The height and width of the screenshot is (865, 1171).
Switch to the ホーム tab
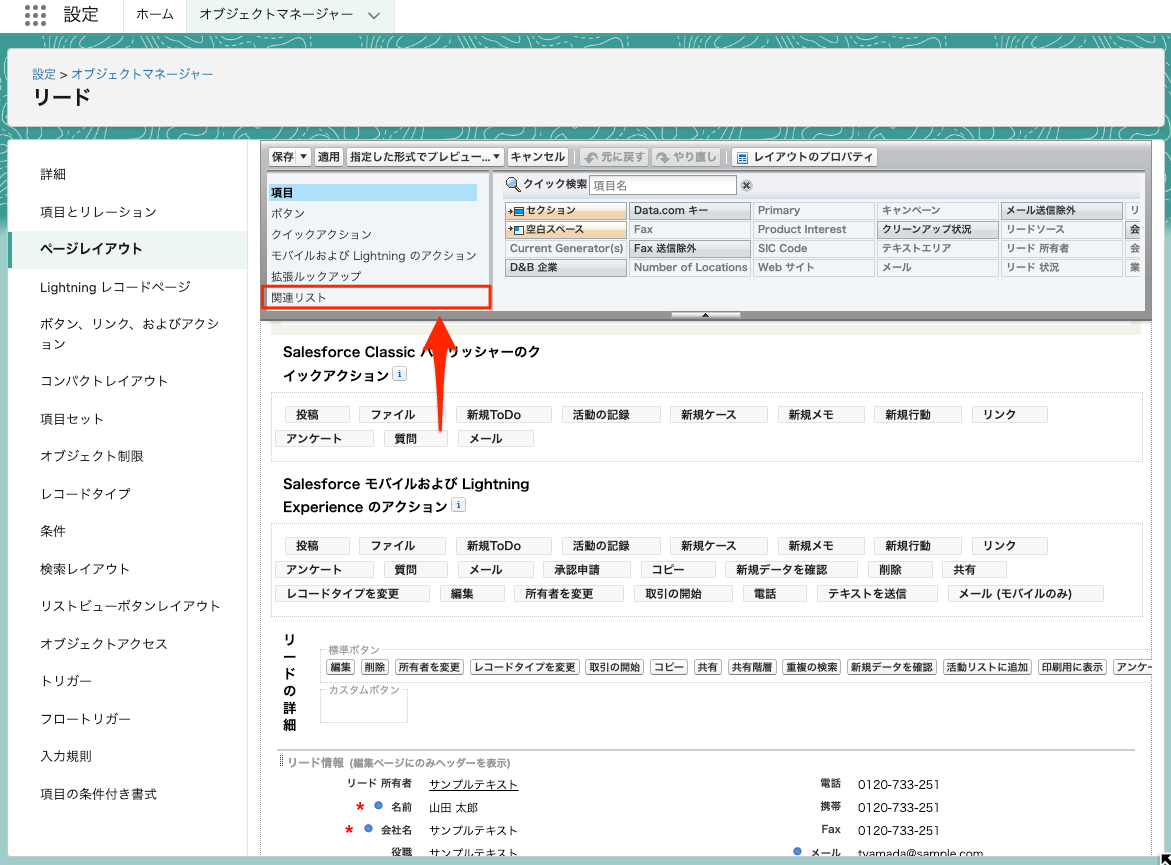coord(155,15)
